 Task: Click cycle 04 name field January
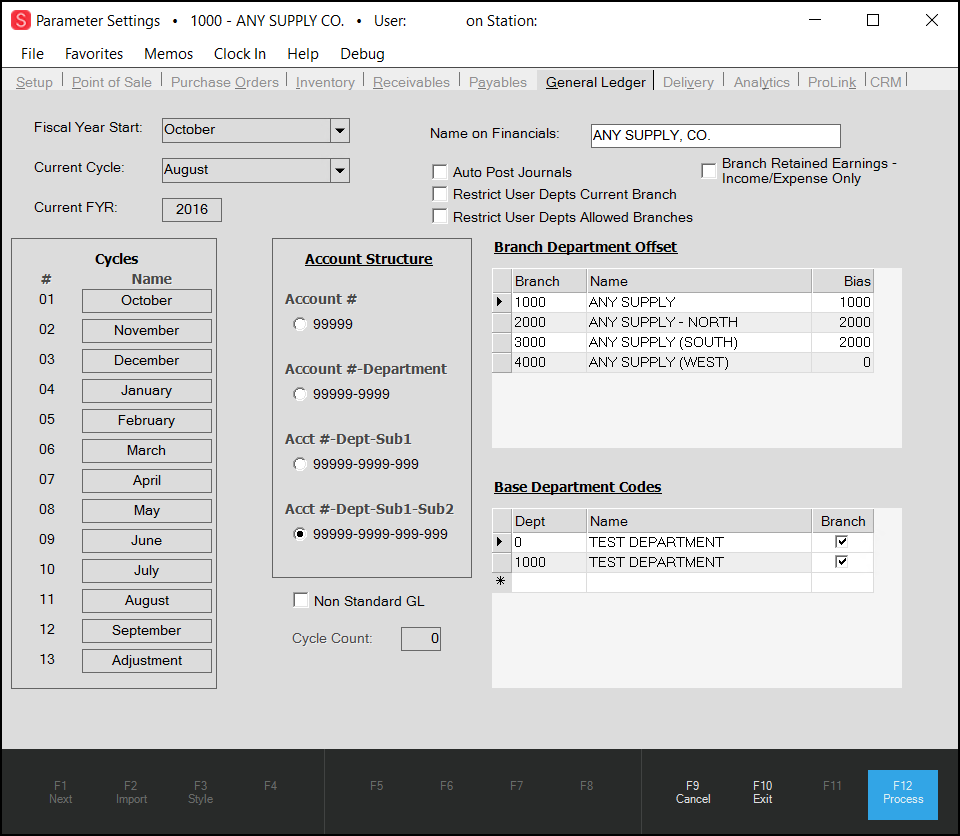coord(147,391)
